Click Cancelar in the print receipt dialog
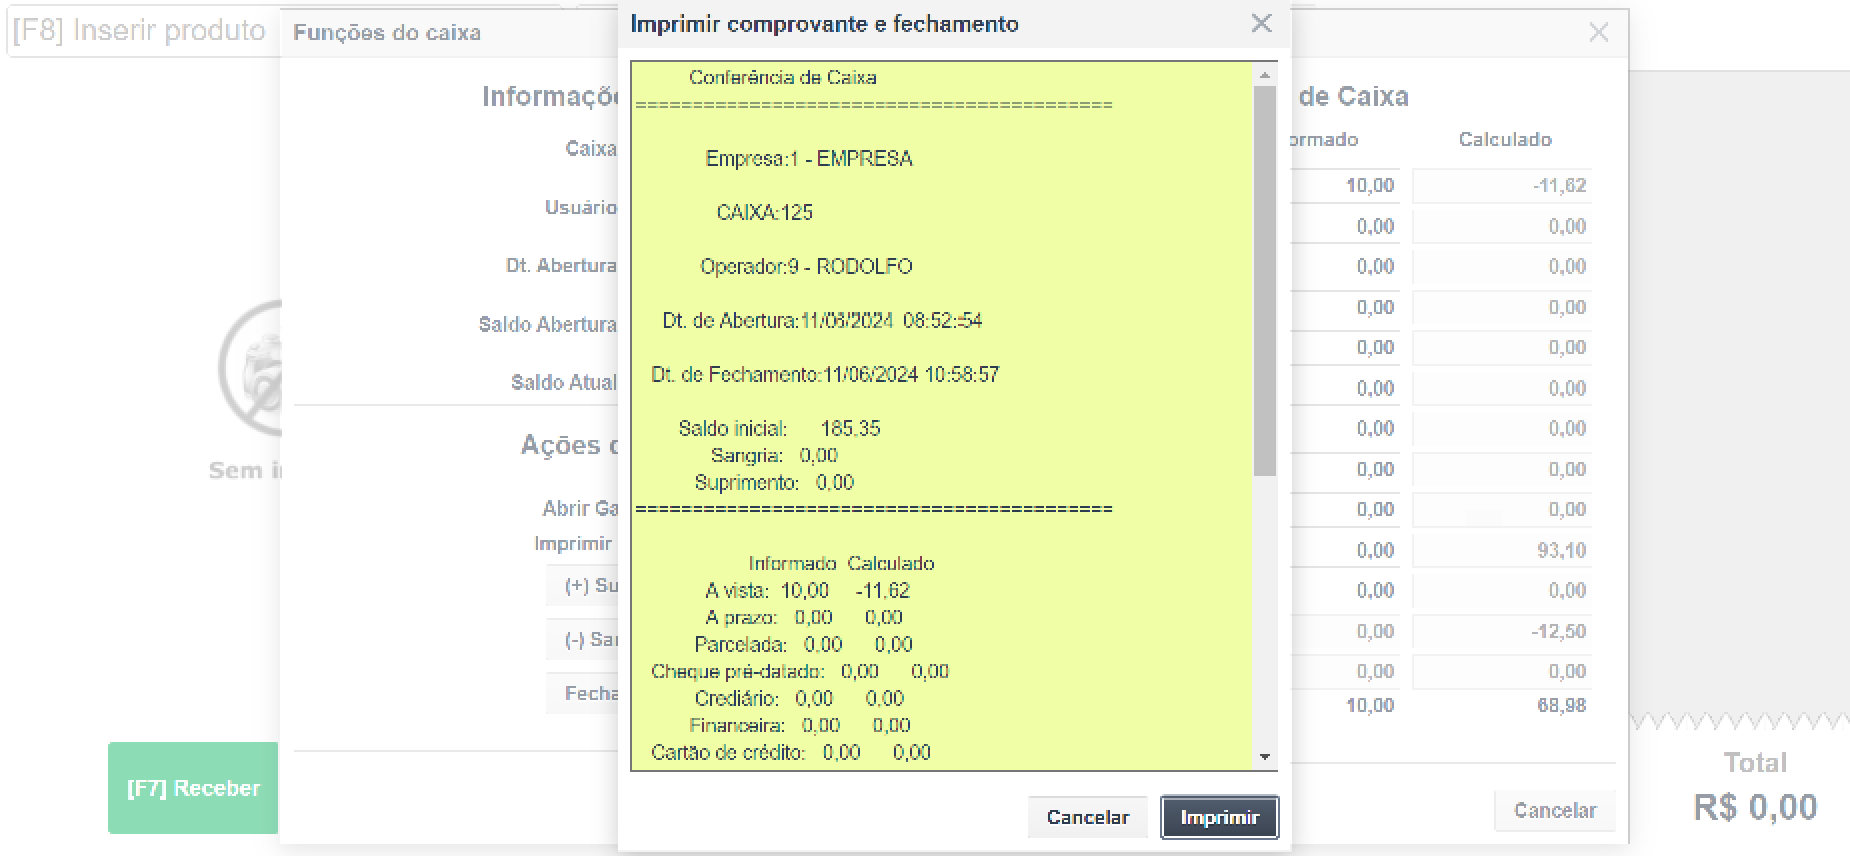 (x=1088, y=817)
